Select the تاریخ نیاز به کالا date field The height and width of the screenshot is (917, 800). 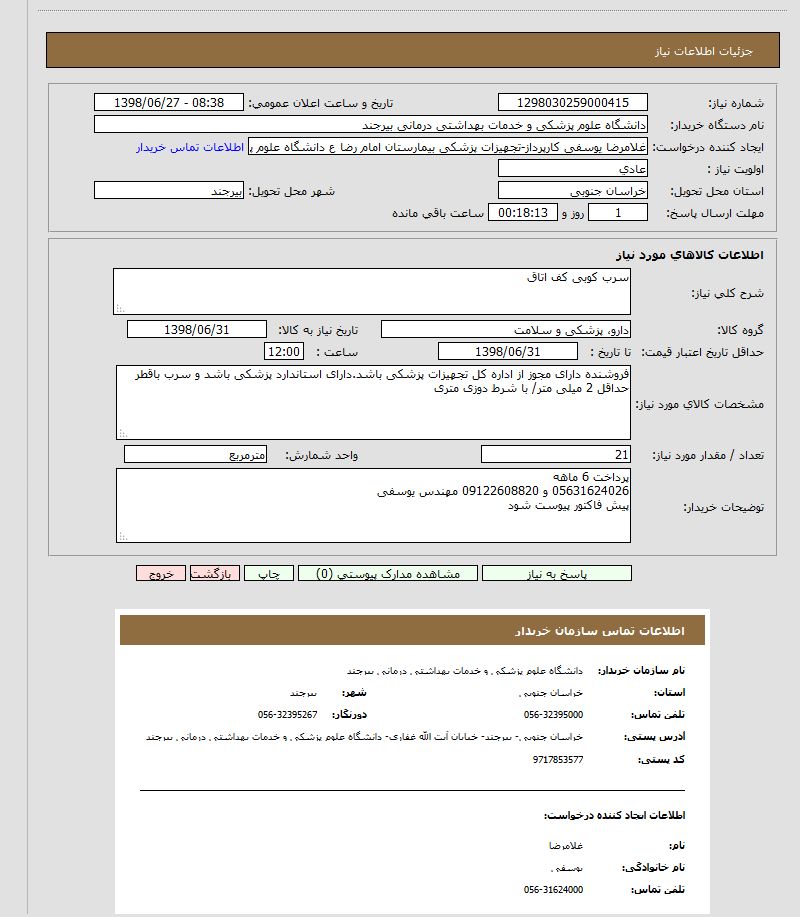pyautogui.click(x=197, y=330)
